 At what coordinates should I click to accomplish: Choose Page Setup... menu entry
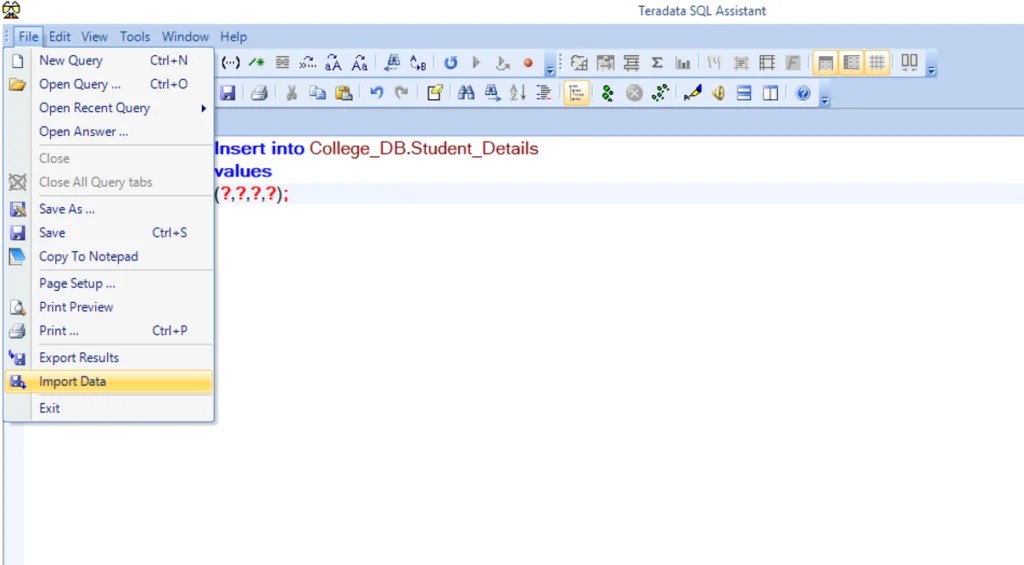(x=109, y=283)
